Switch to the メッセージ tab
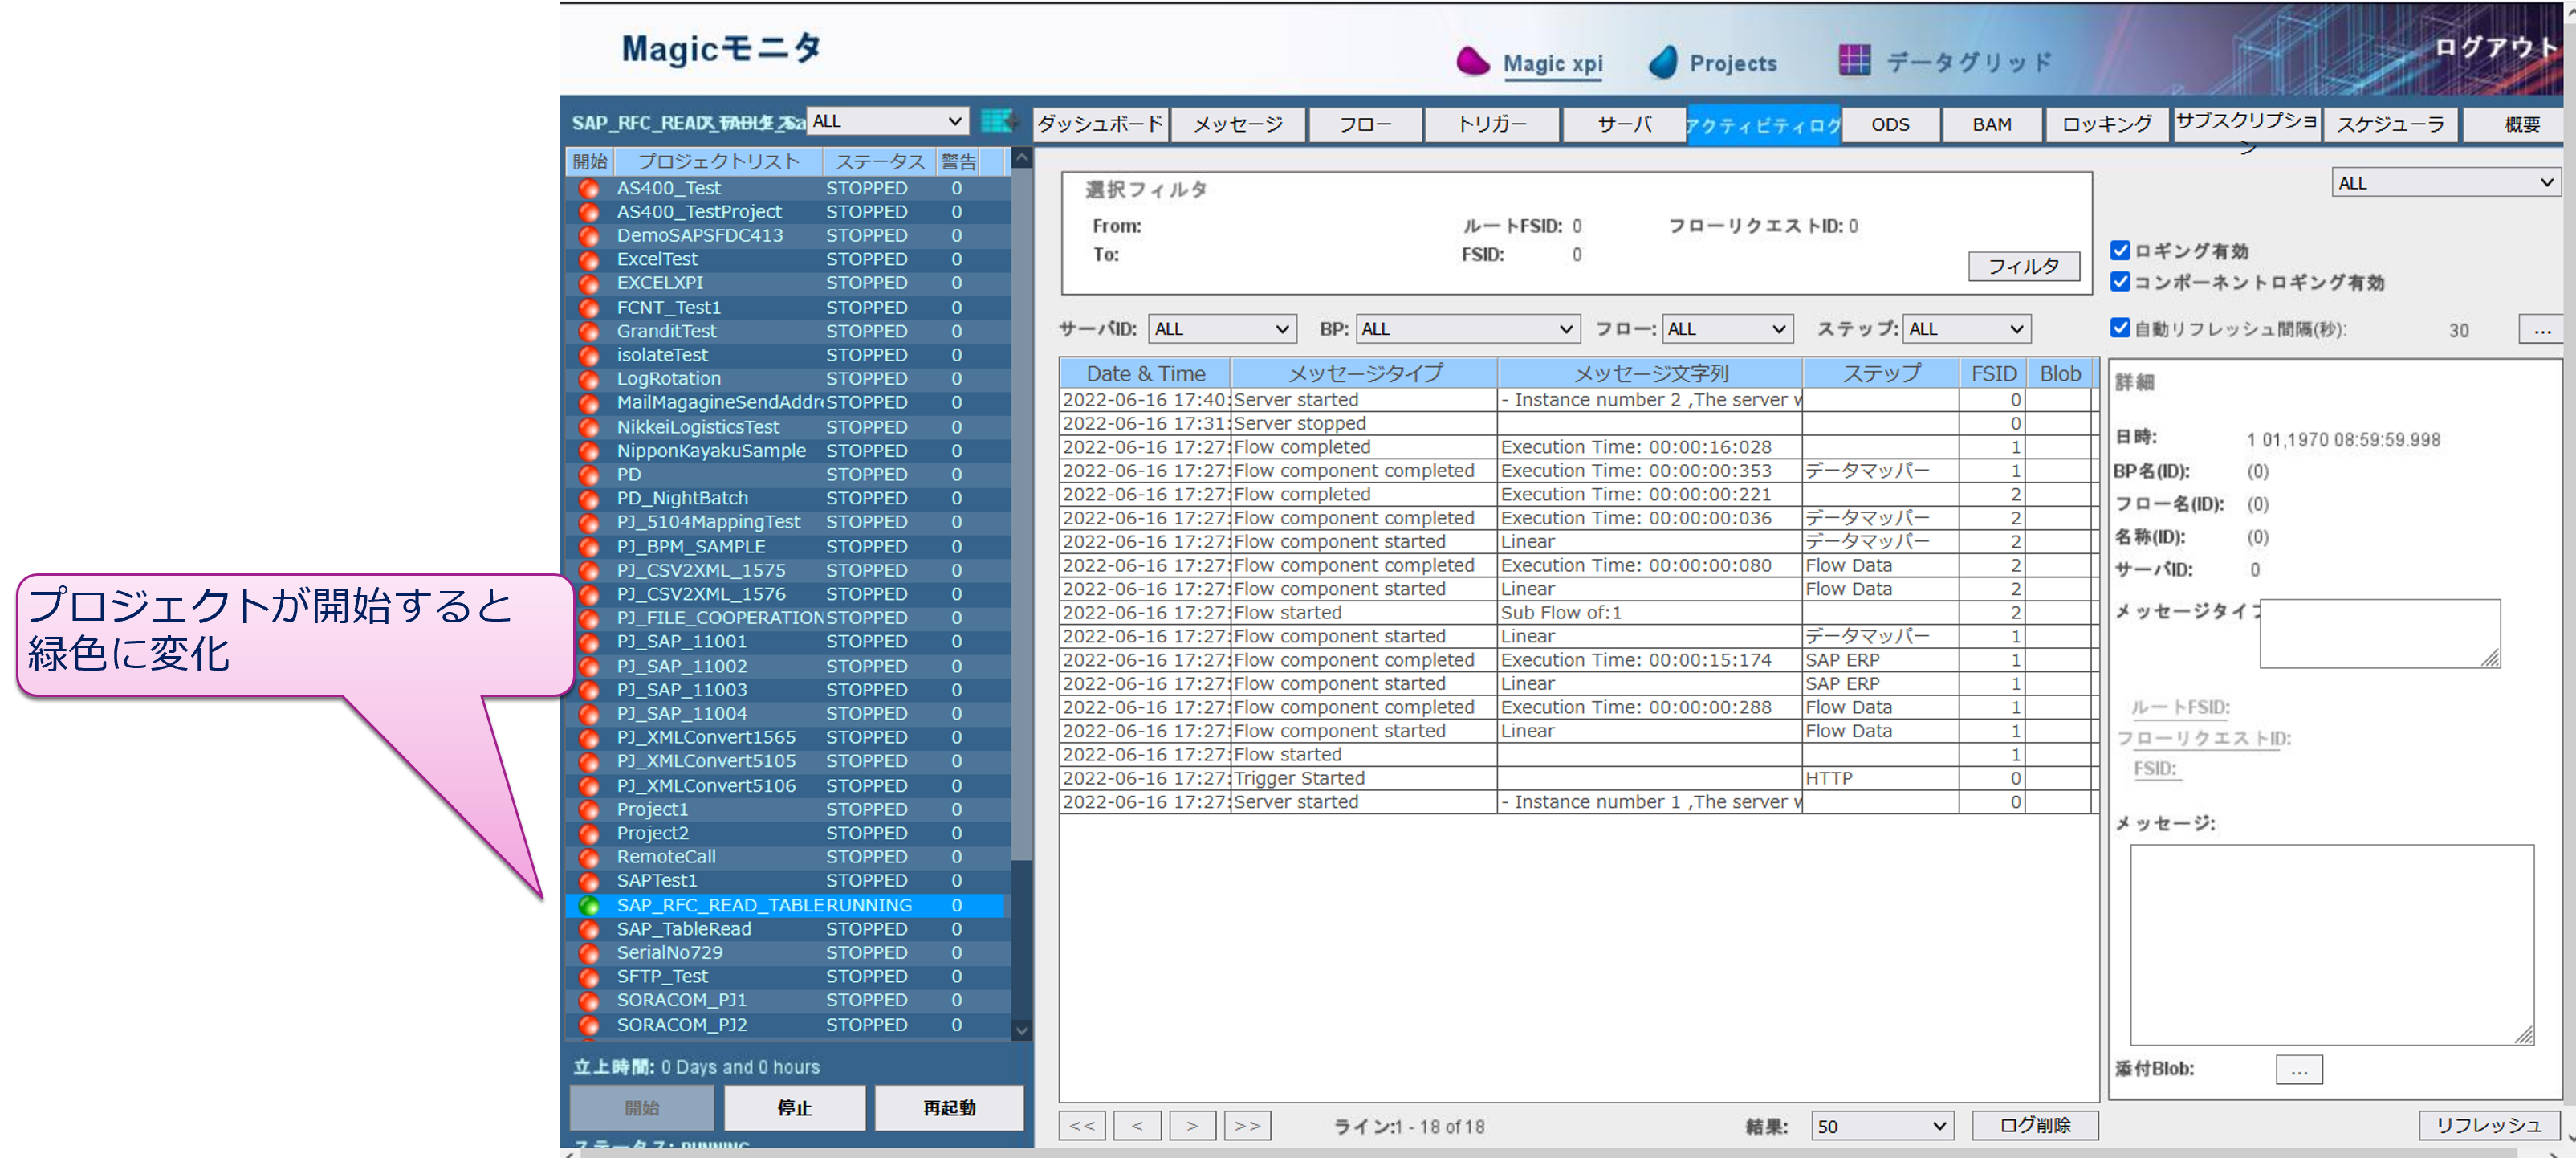The image size is (2576, 1158). (1238, 124)
